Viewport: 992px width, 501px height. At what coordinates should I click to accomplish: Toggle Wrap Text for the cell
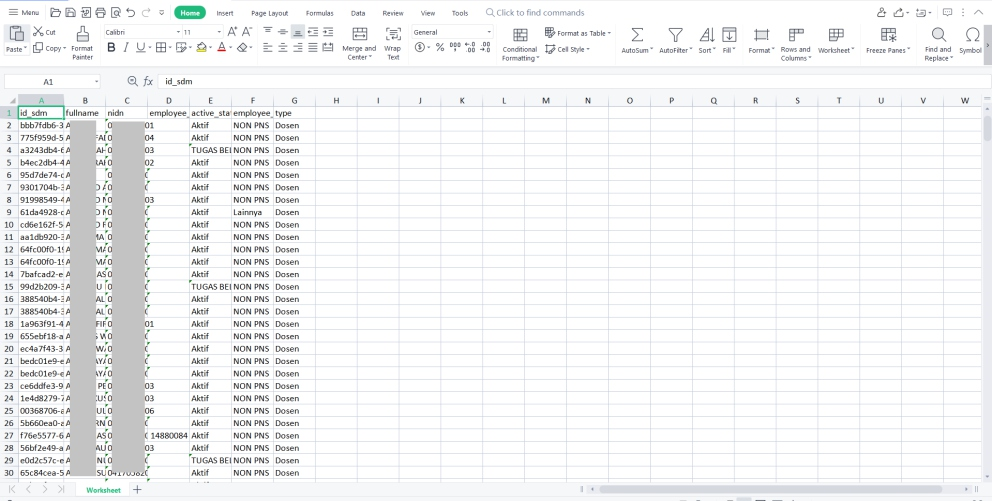click(x=393, y=35)
